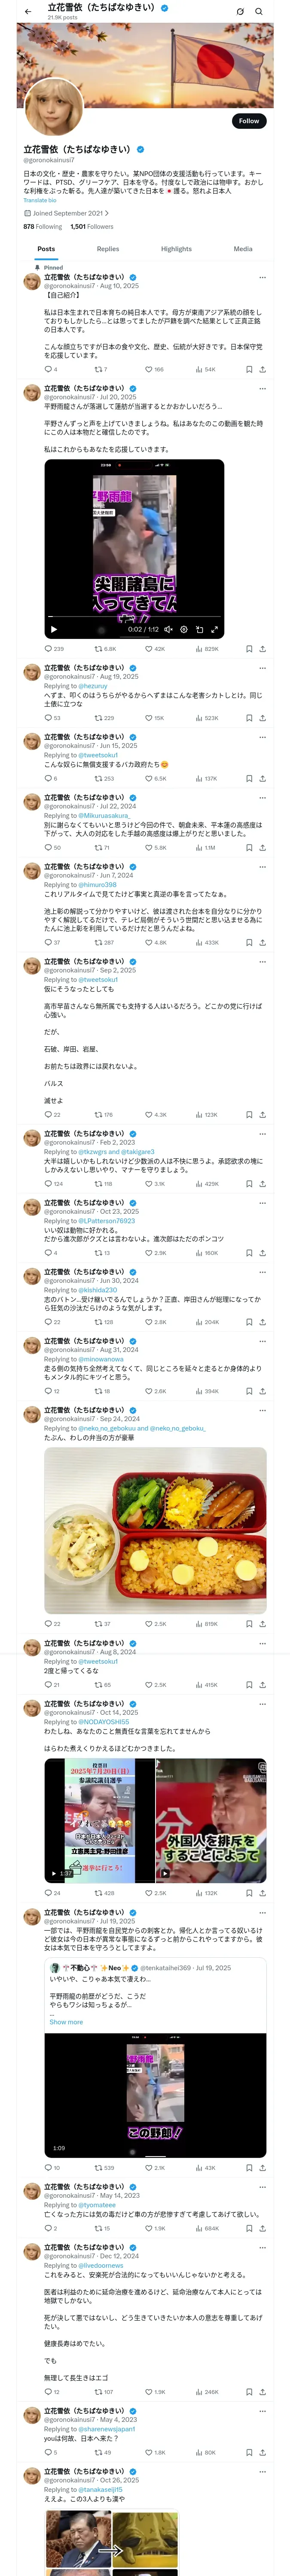
Task: Switch to the Replies tab
Action: coord(108,249)
